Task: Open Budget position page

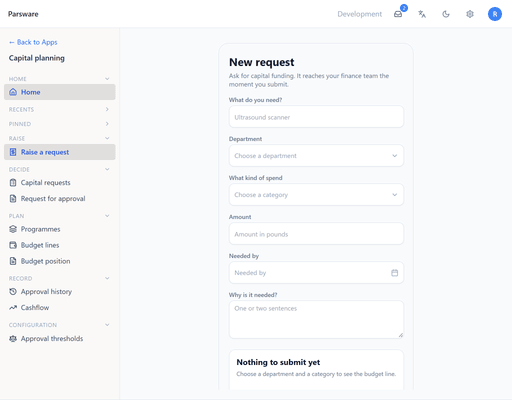Action: [x=60, y=261]
